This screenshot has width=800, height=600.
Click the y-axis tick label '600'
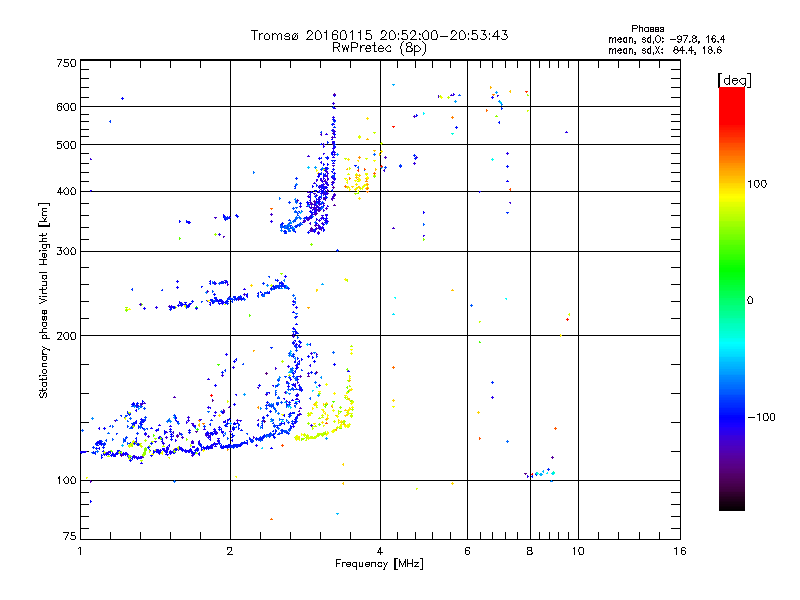coord(67,107)
